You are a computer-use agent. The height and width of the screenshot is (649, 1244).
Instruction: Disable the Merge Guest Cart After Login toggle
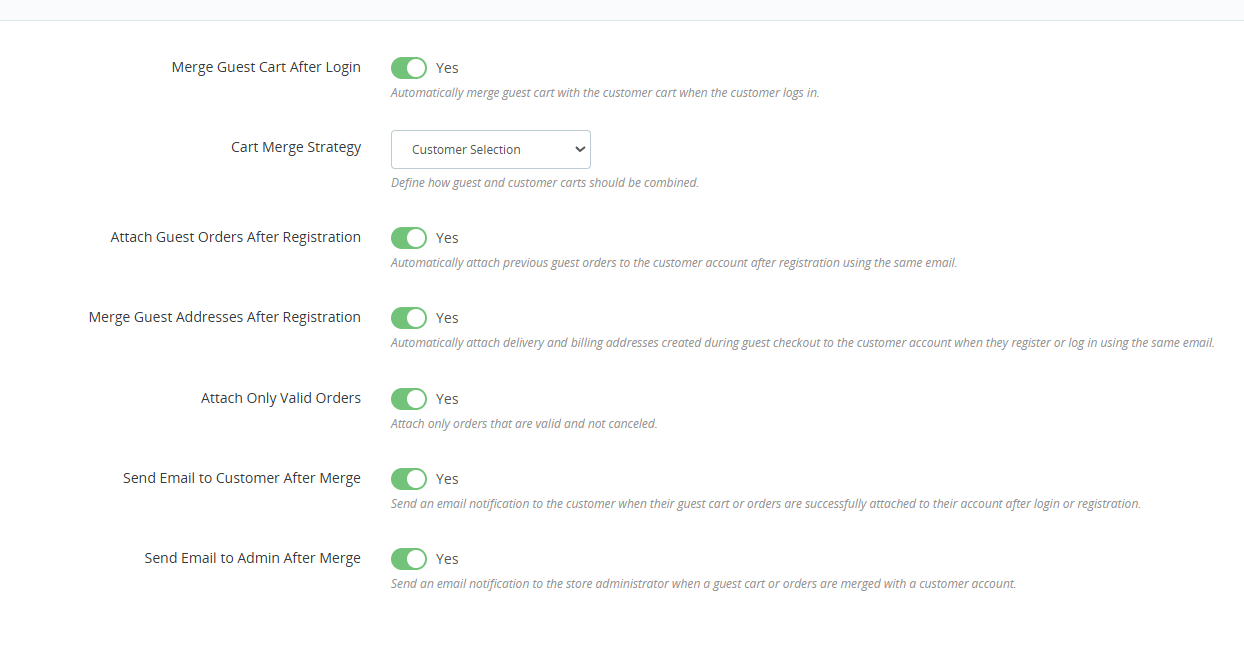pyautogui.click(x=409, y=68)
